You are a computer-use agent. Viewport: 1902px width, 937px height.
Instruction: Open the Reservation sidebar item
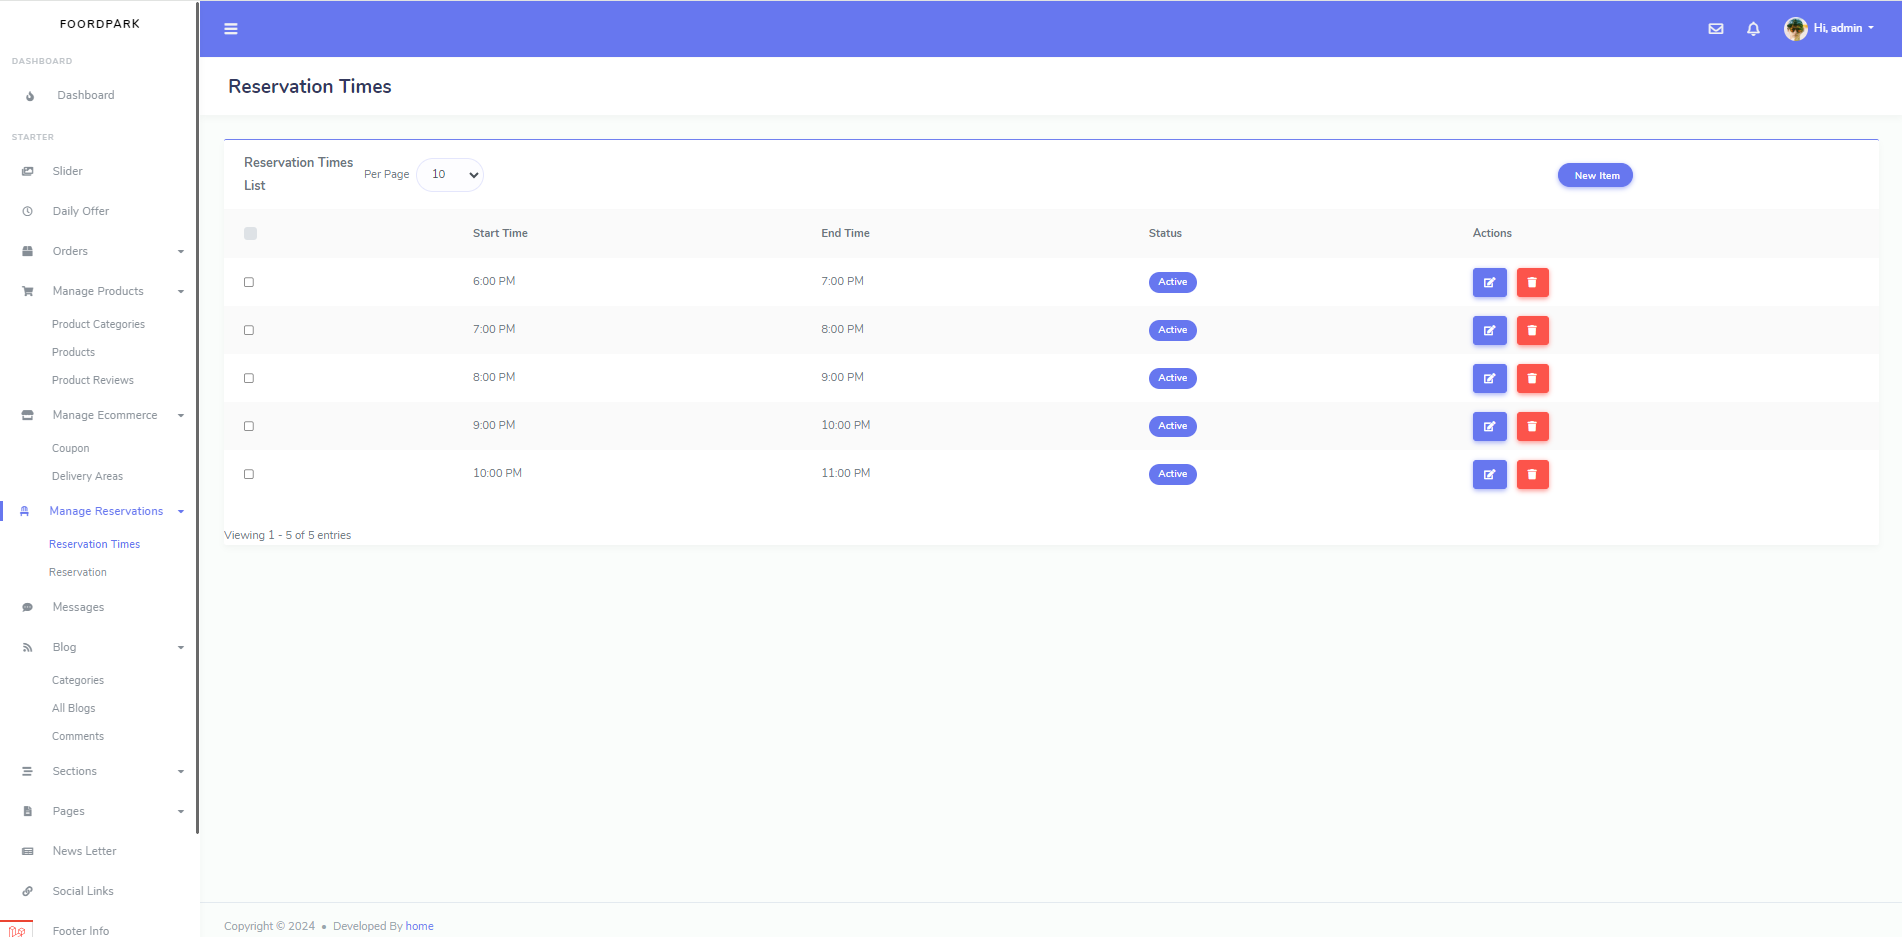[x=77, y=572]
